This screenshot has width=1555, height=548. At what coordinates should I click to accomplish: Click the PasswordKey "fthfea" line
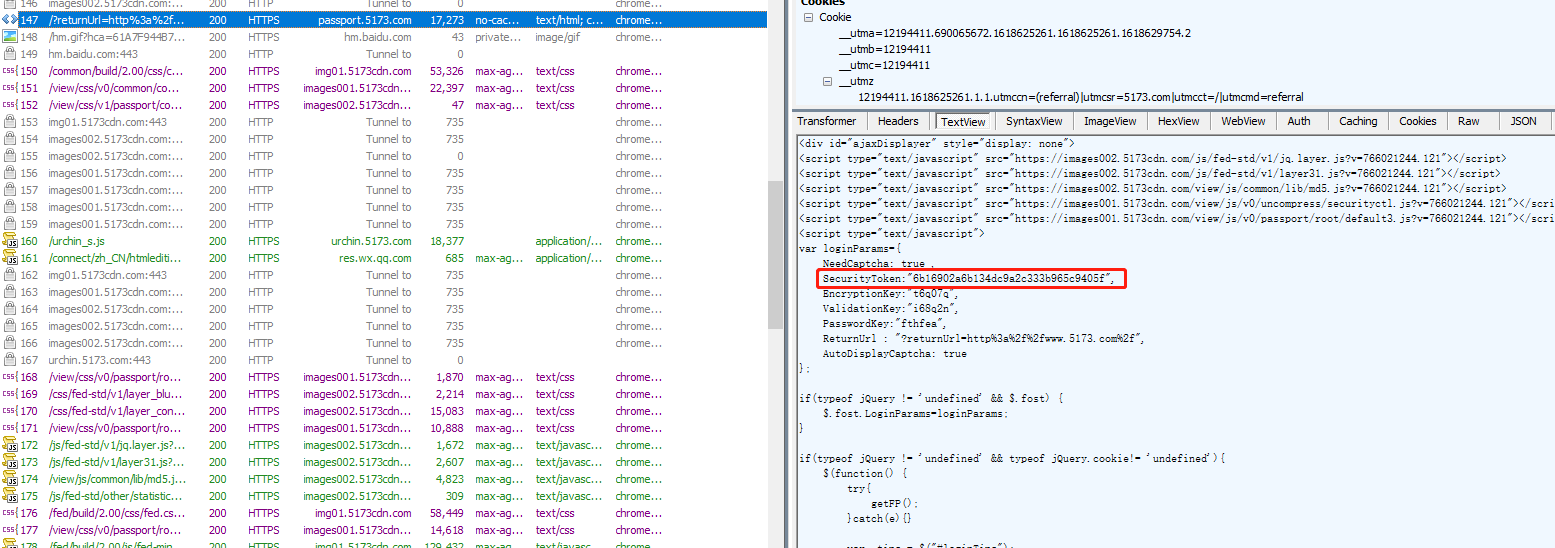pyautogui.click(x=884, y=324)
